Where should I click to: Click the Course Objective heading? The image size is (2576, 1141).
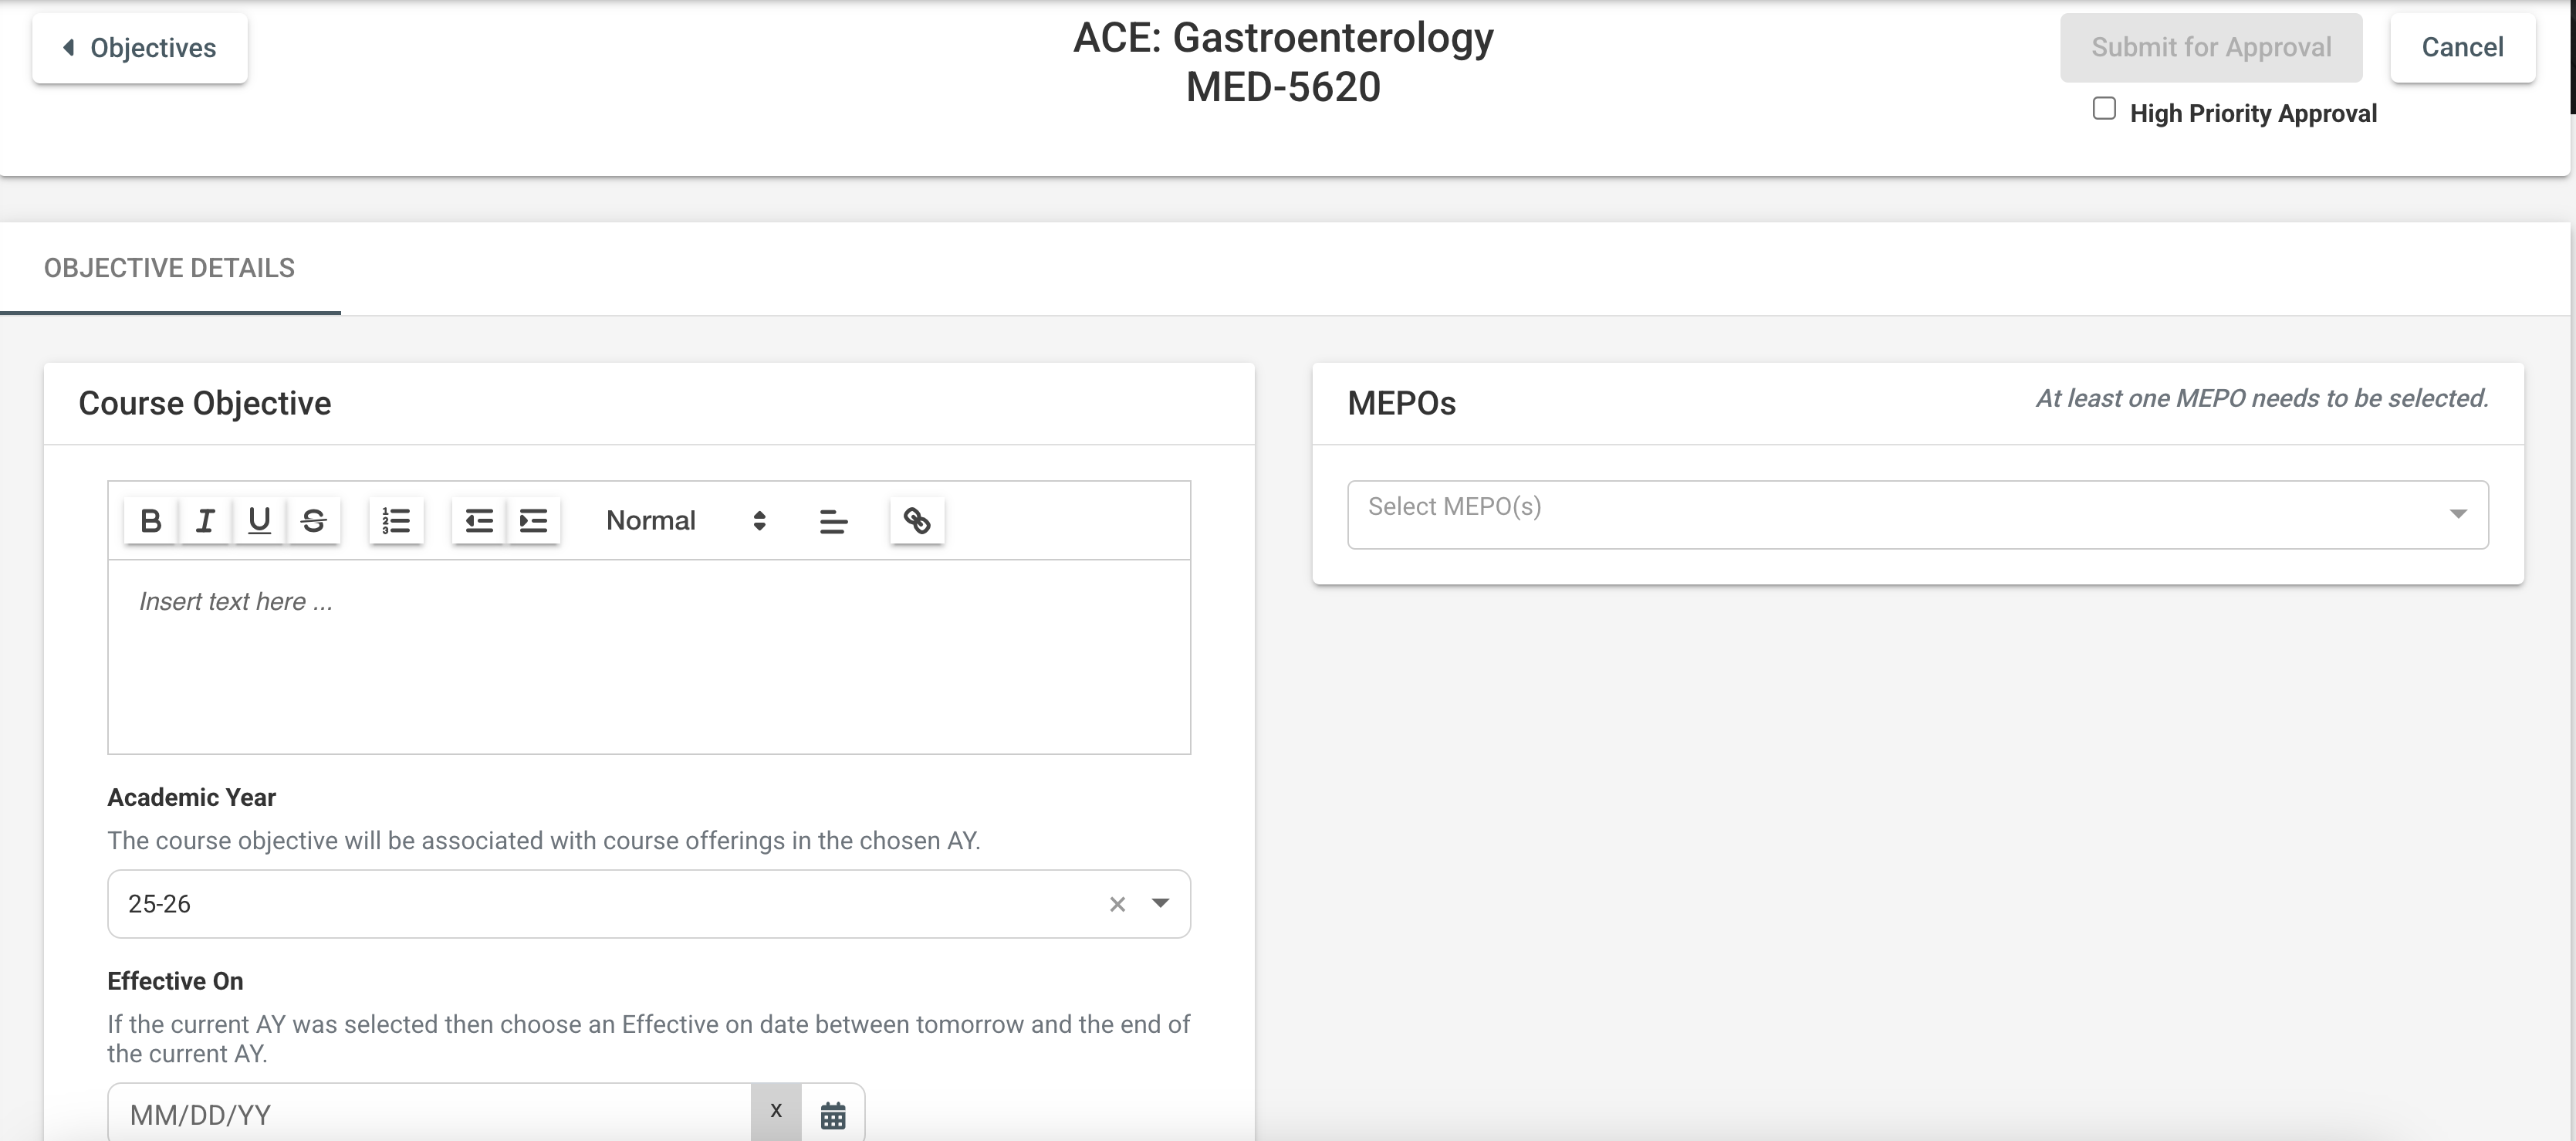tap(205, 403)
